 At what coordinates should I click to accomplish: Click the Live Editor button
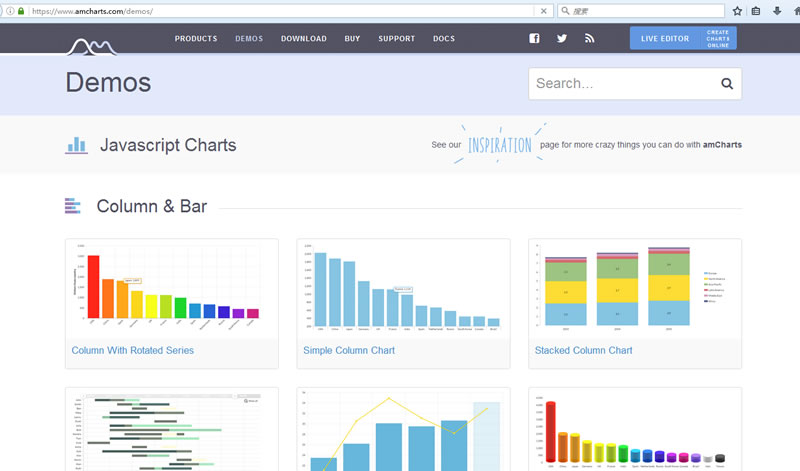[x=665, y=39]
